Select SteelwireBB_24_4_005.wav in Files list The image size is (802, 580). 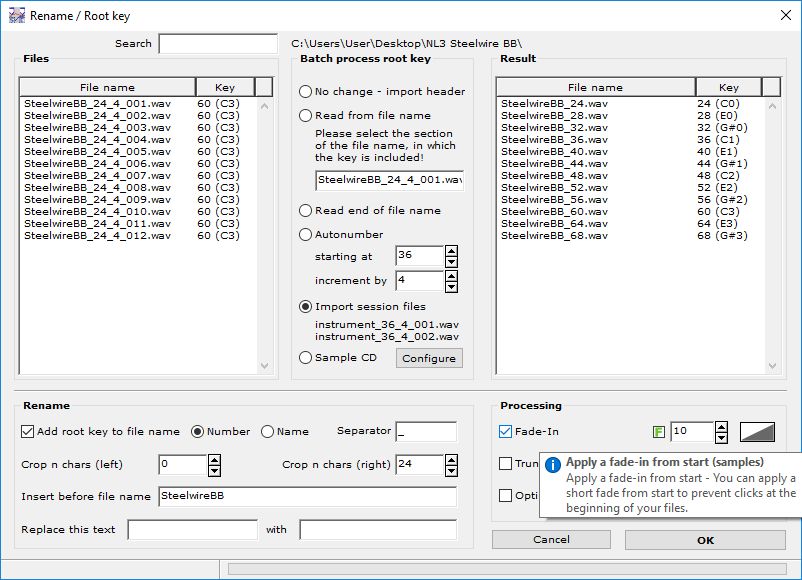point(97,152)
